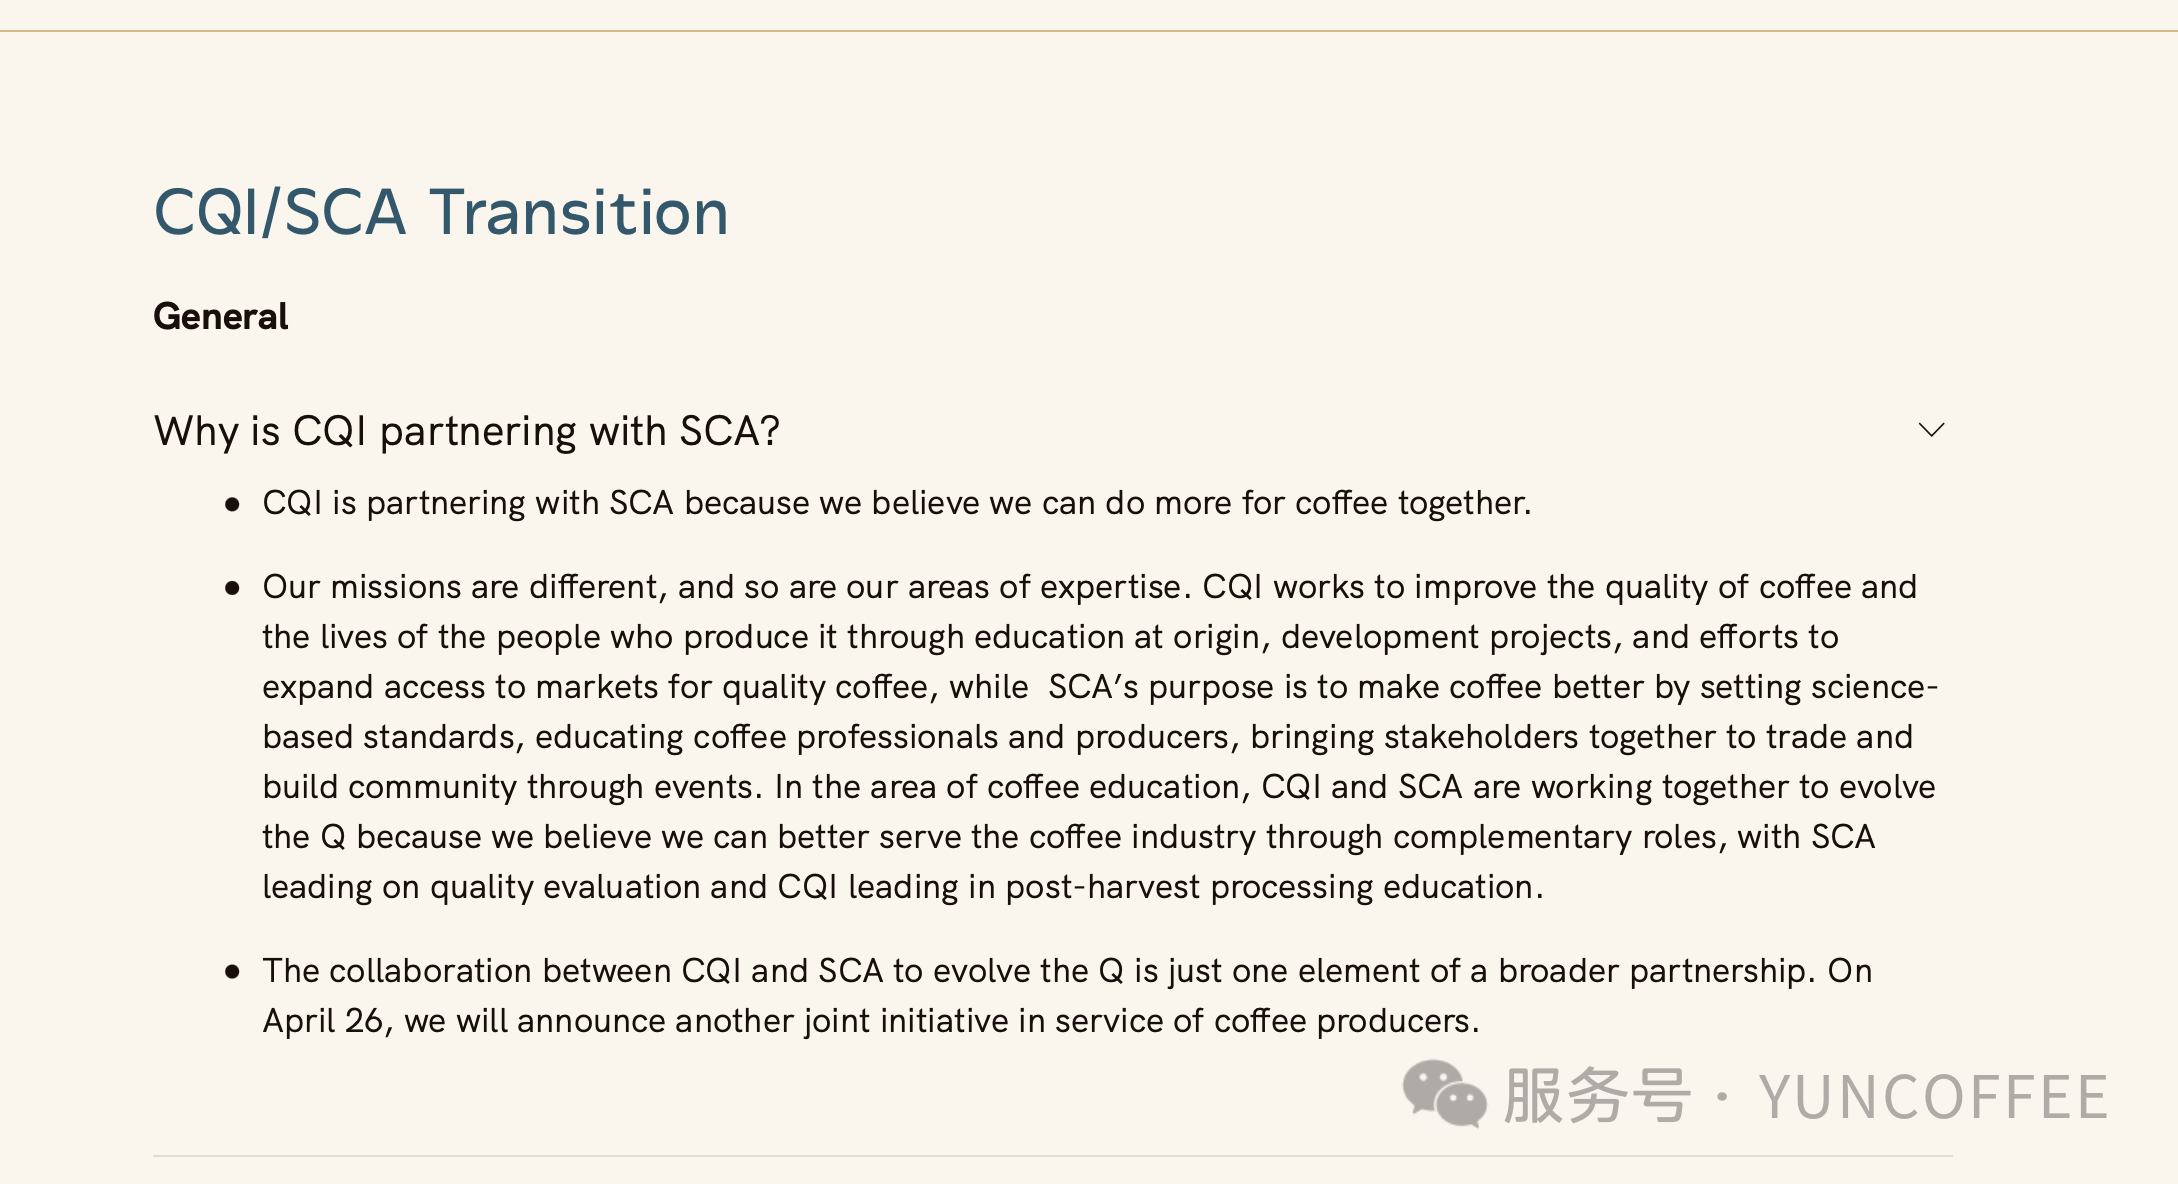Click the bullet dot before "Our missions are different"
Image resolution: width=2178 pixels, height=1184 pixels.
[233, 588]
